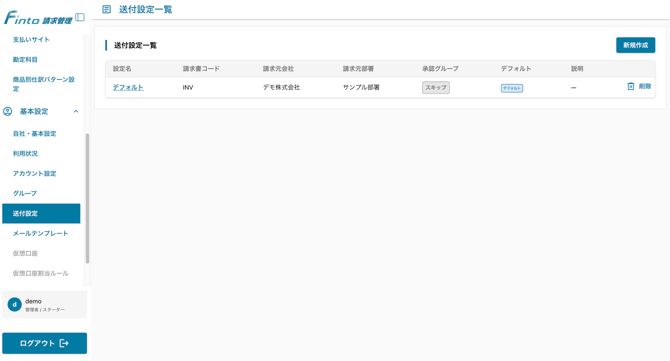Click the デフォルト column header
The width and height of the screenshot is (670, 361).
[x=516, y=69]
